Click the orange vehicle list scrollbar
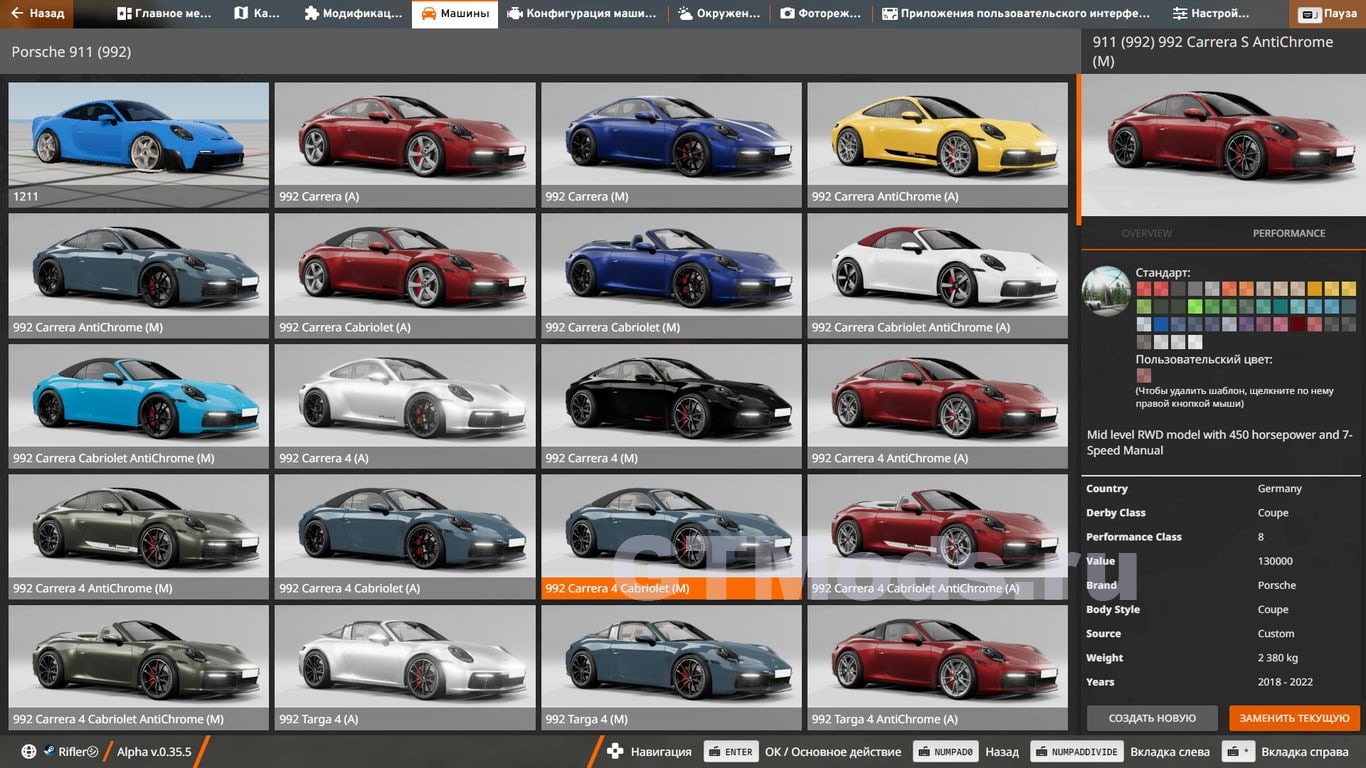This screenshot has width=1366, height=768. click(x=1078, y=150)
